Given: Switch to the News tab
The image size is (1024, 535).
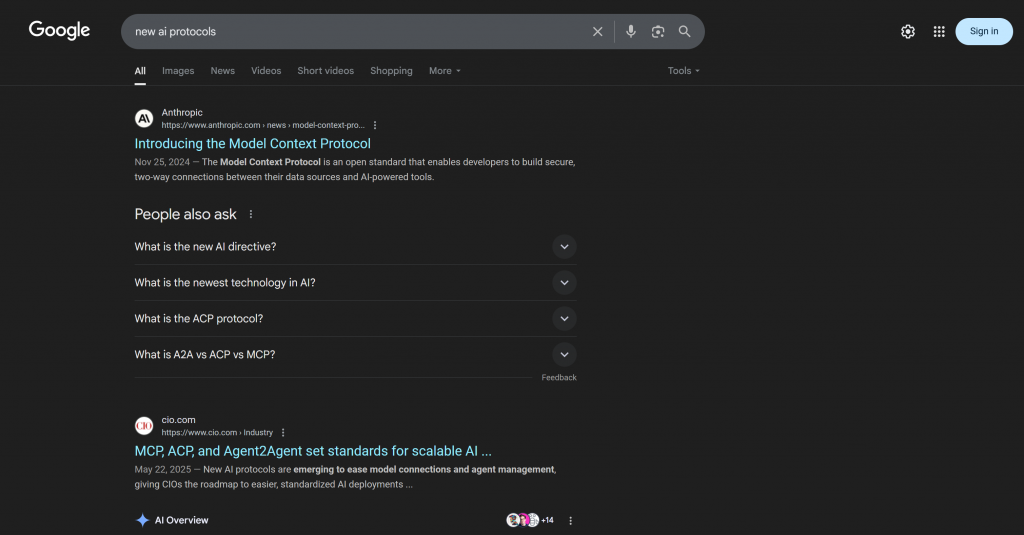Looking at the screenshot, I should point(222,71).
